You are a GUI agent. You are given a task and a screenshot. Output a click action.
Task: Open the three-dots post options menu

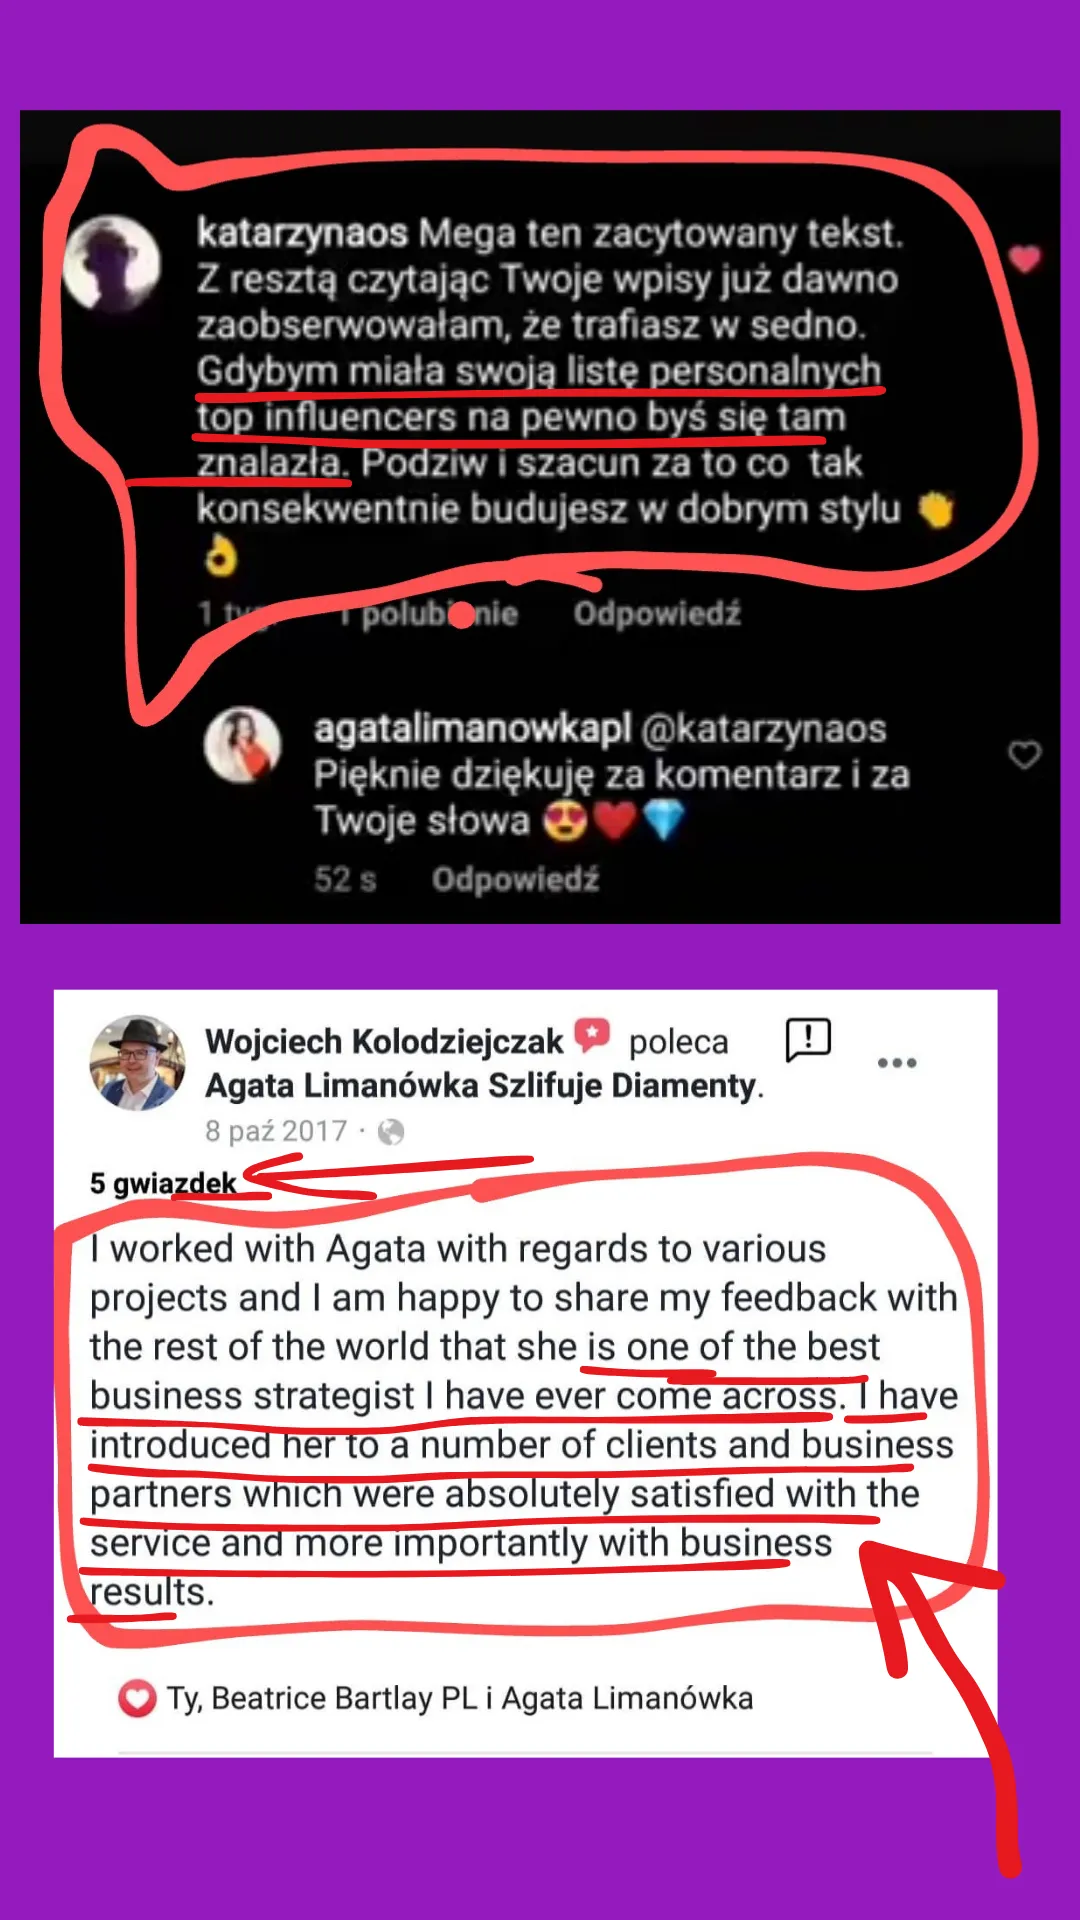pyautogui.click(x=897, y=1063)
